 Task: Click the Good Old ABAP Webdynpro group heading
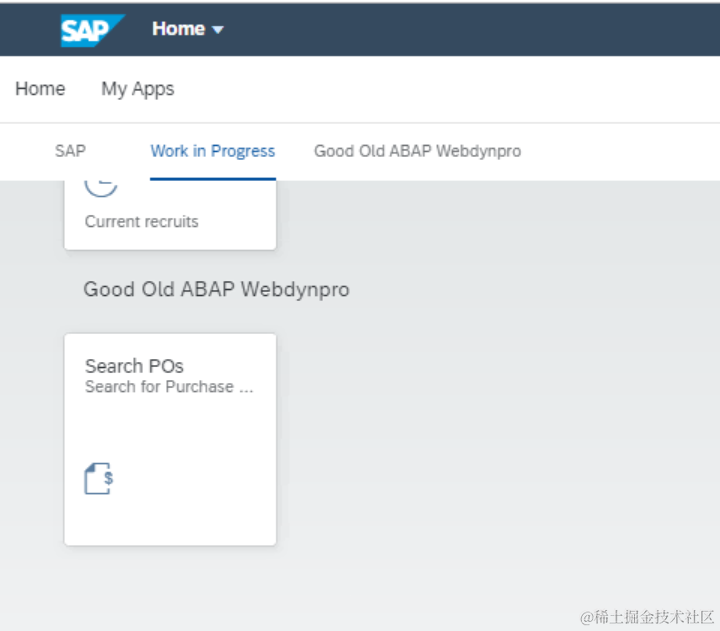(216, 290)
